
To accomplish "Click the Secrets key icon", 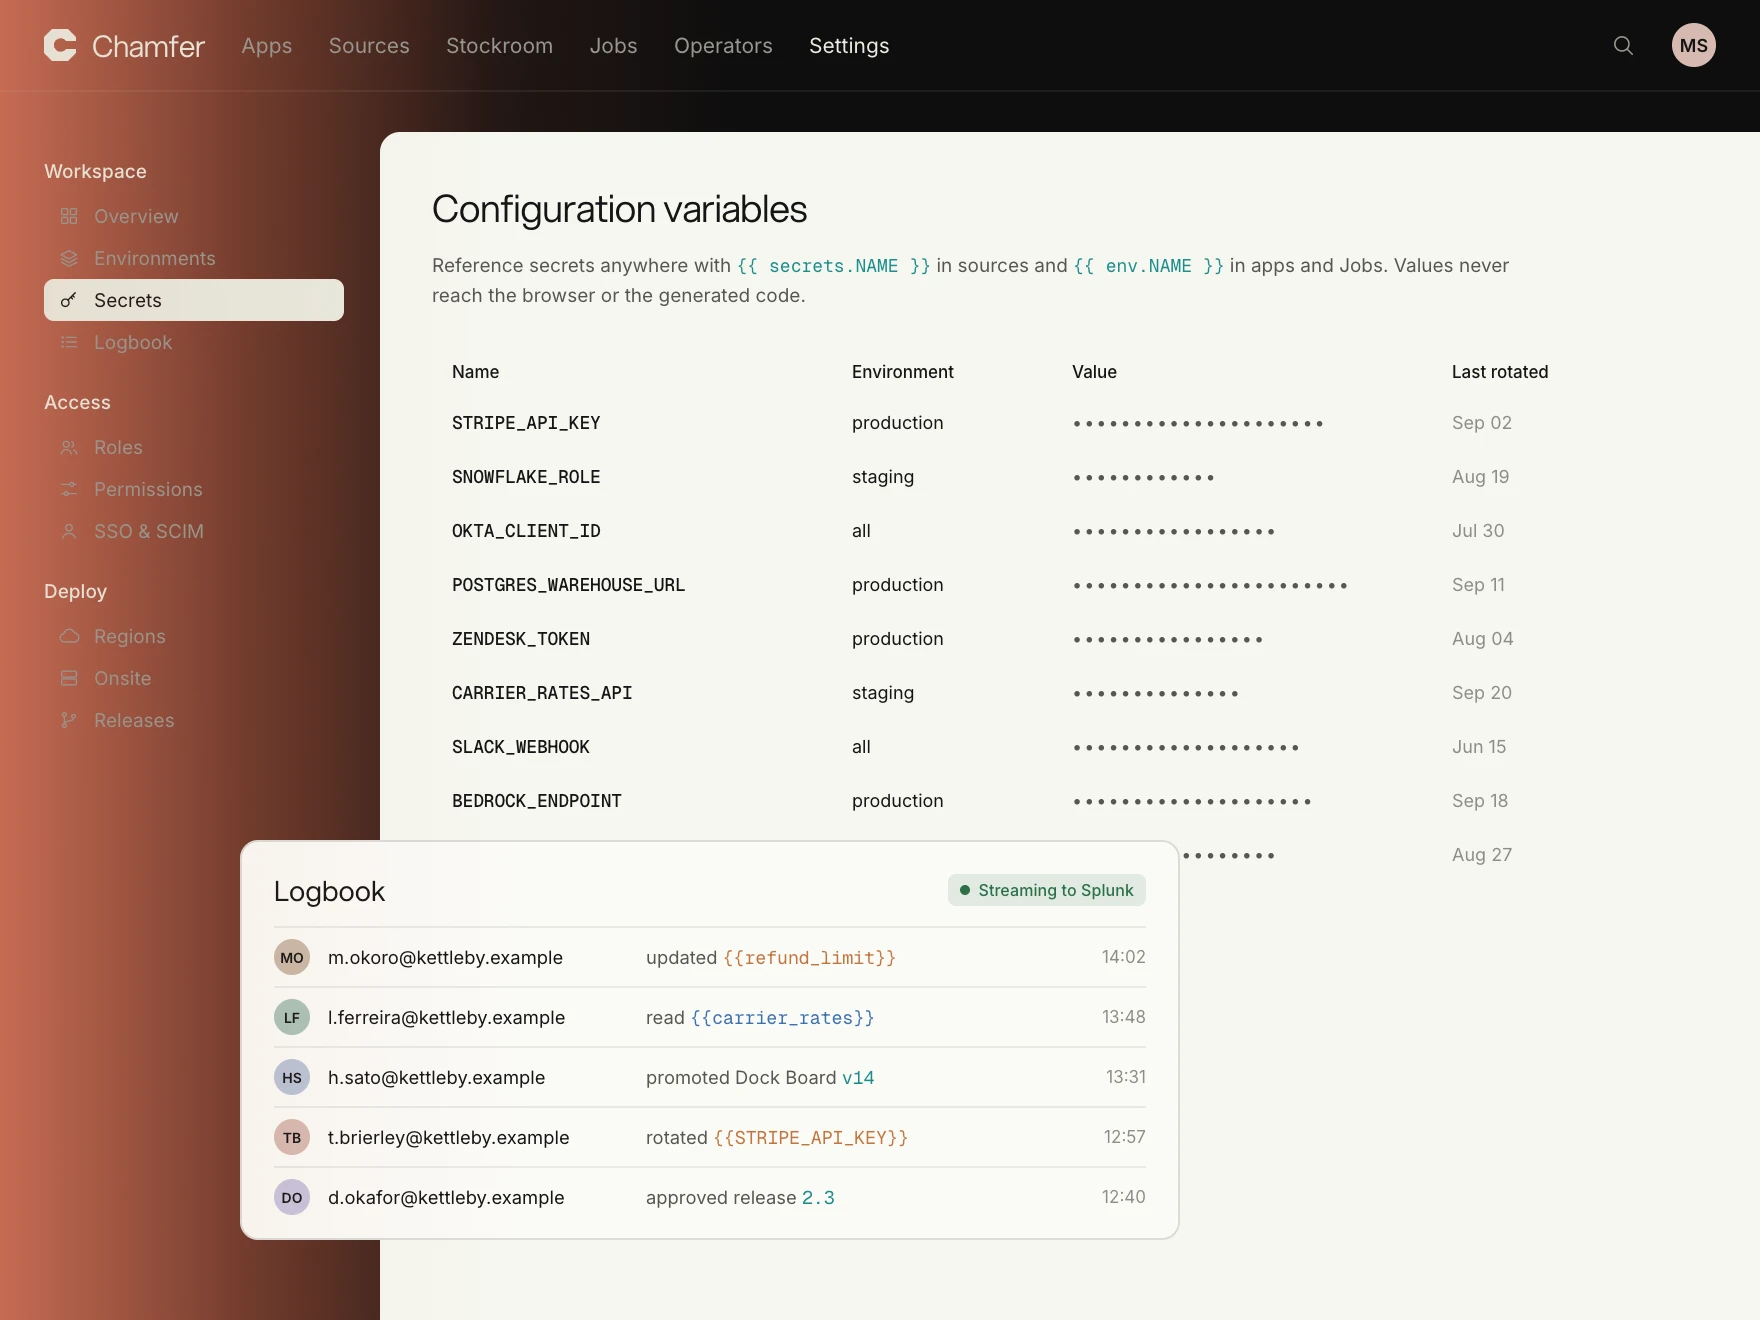I will (69, 300).
